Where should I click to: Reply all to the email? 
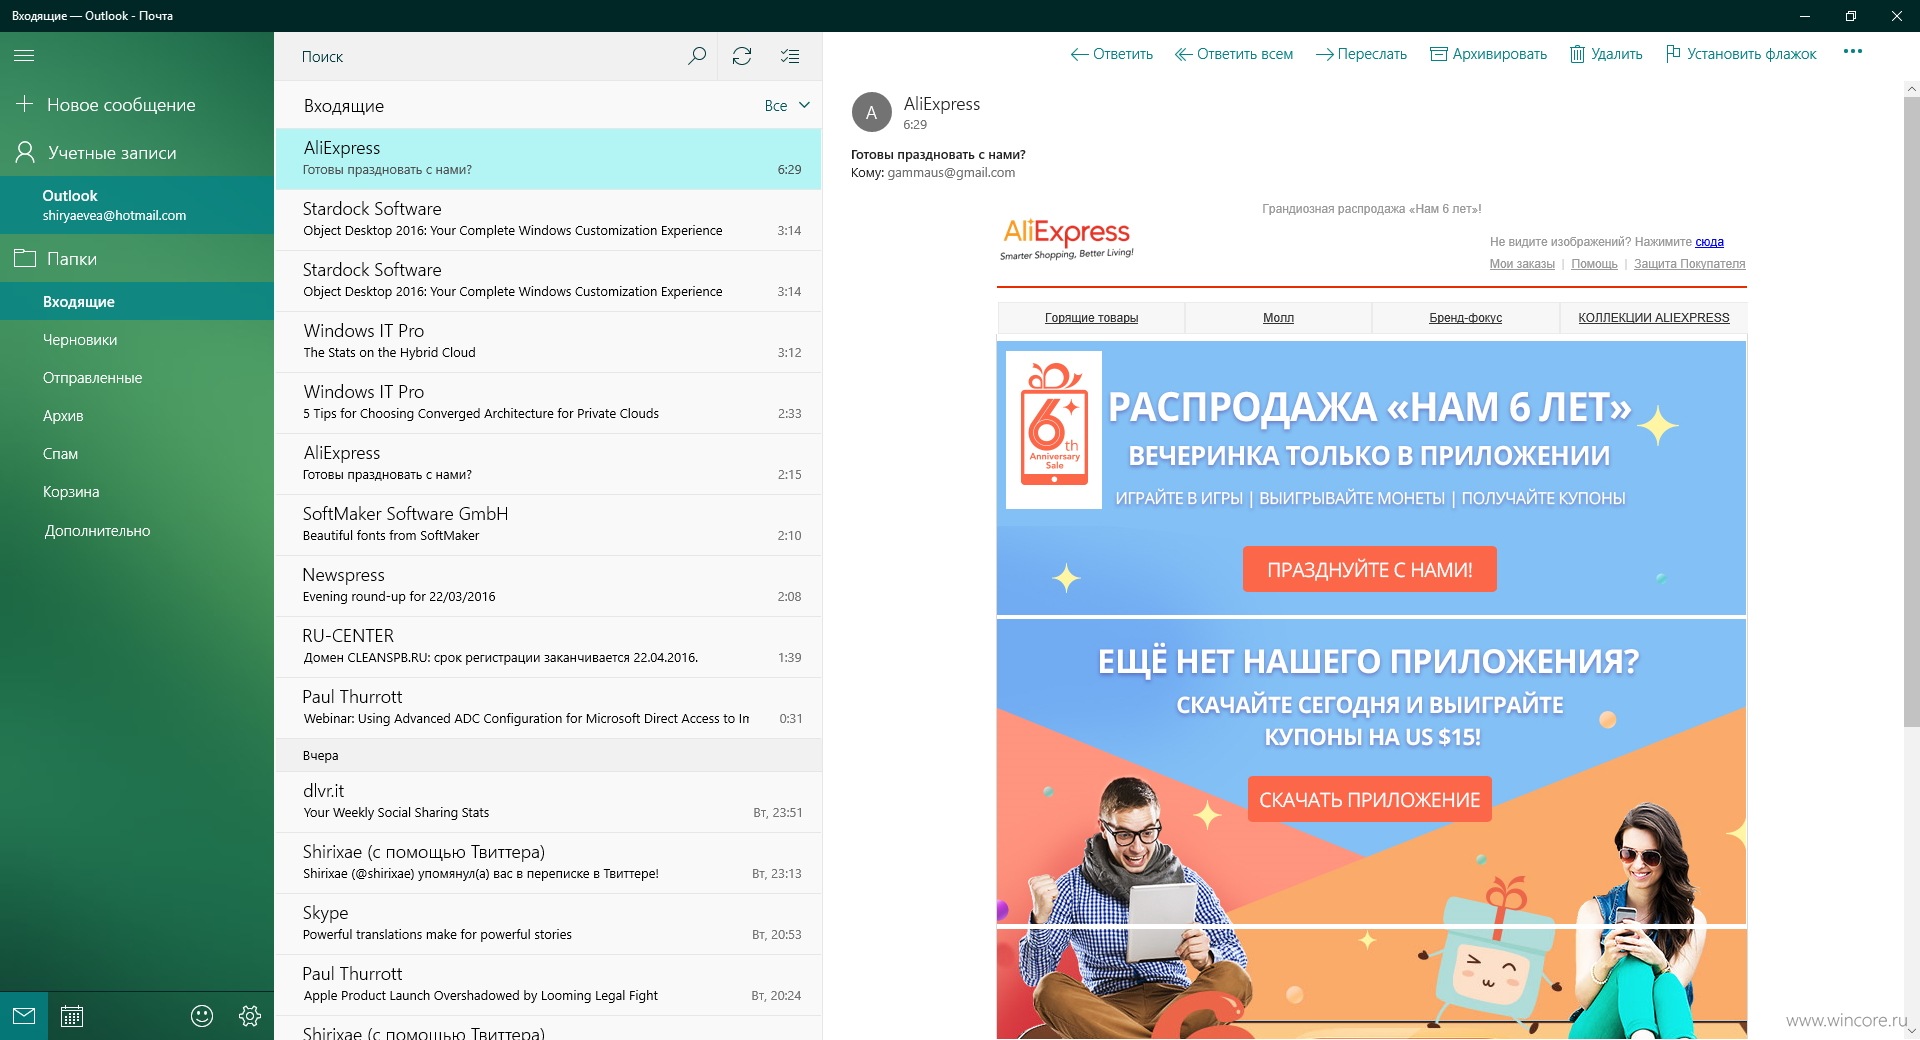(1233, 54)
